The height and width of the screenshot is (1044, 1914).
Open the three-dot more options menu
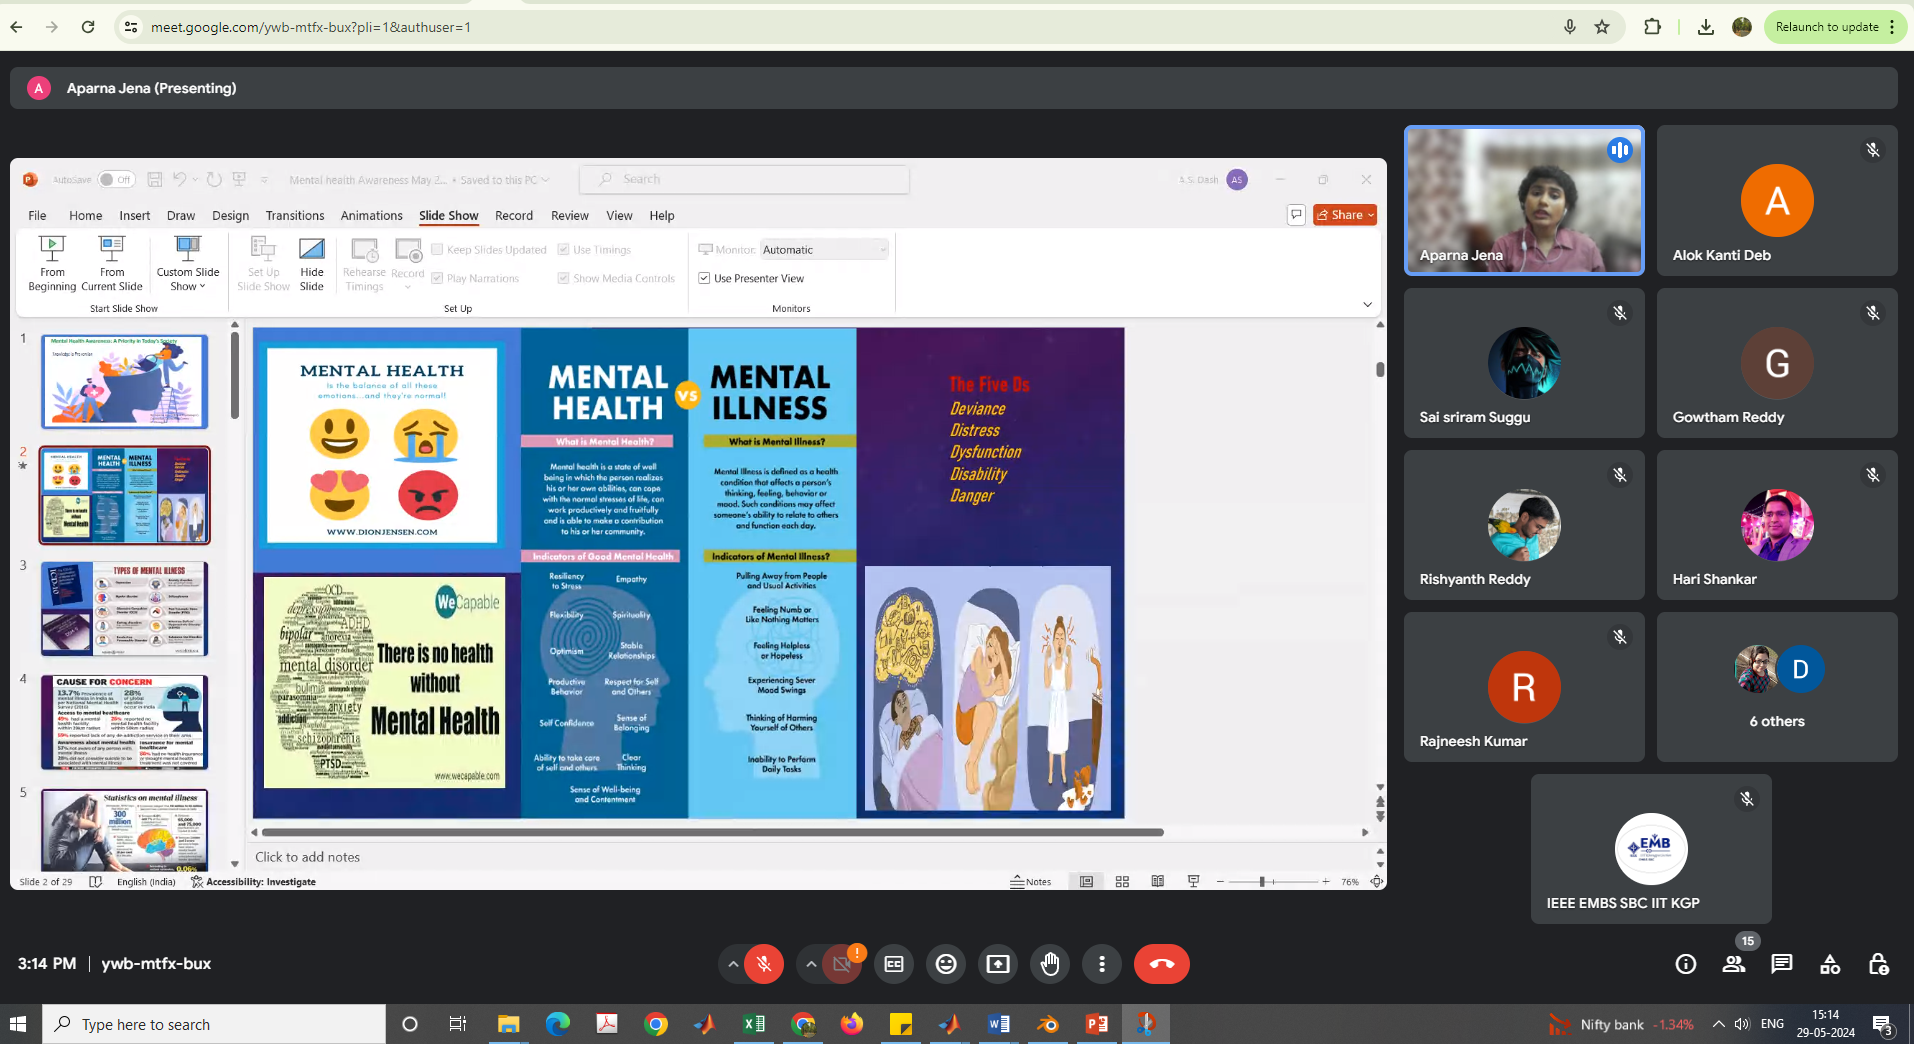click(1102, 964)
